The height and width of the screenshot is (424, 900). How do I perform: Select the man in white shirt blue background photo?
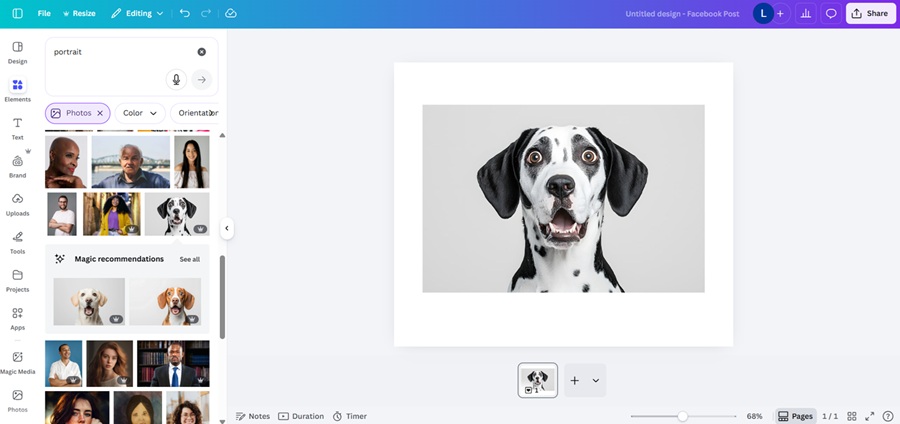coord(64,363)
